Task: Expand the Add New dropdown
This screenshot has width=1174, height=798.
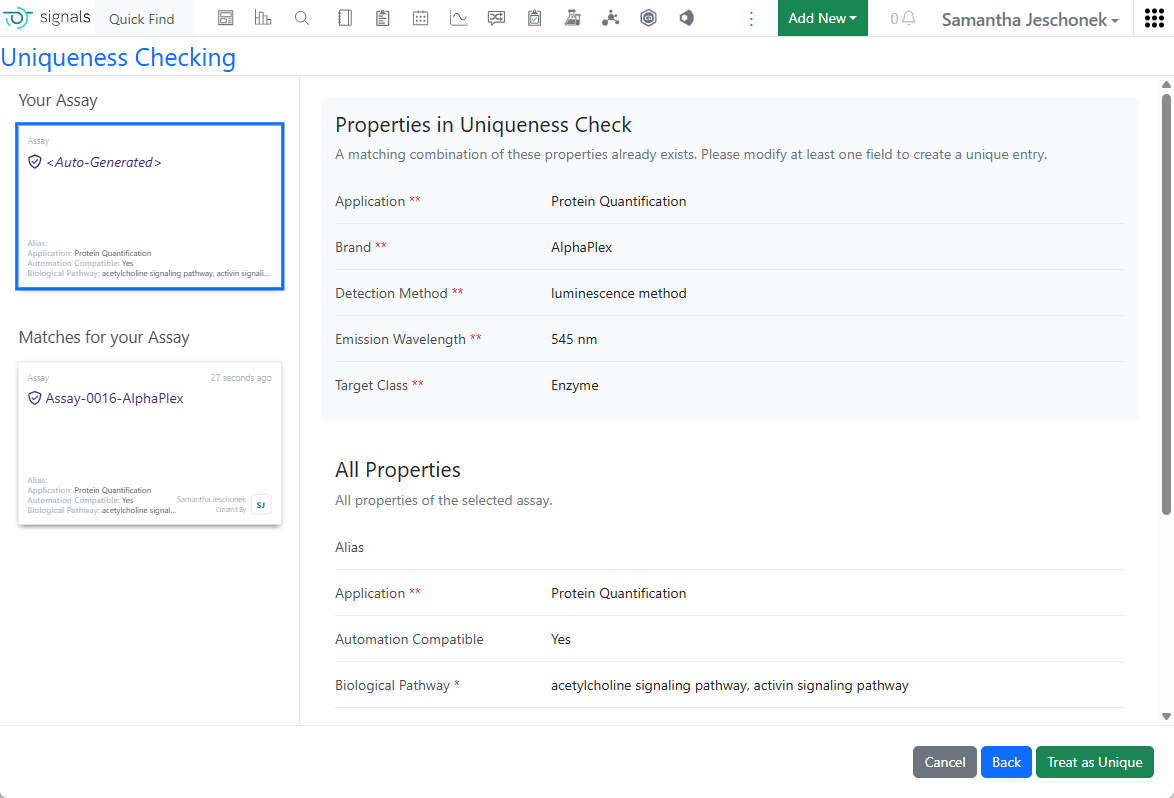Action: (x=822, y=18)
